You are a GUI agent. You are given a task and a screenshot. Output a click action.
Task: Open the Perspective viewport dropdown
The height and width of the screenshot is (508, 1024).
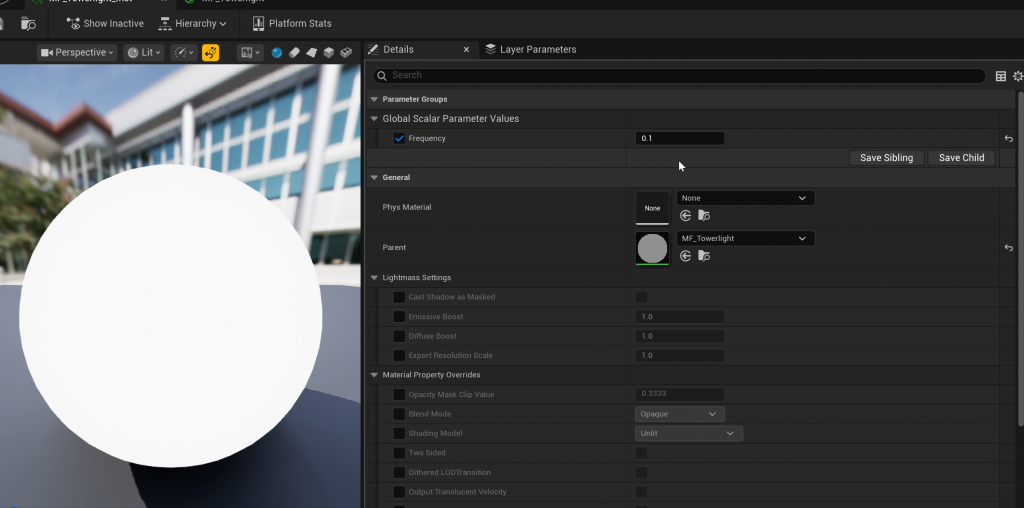[x=77, y=52]
